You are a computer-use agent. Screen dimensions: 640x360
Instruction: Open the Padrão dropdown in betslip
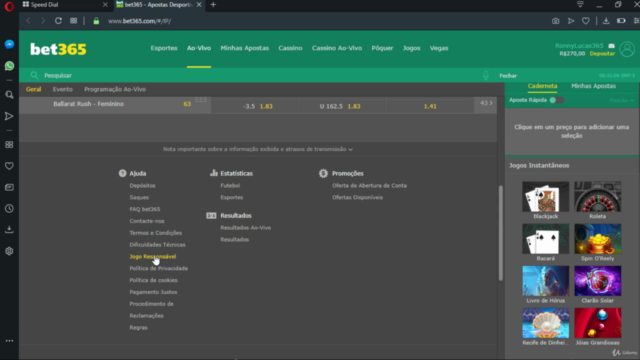point(622,100)
